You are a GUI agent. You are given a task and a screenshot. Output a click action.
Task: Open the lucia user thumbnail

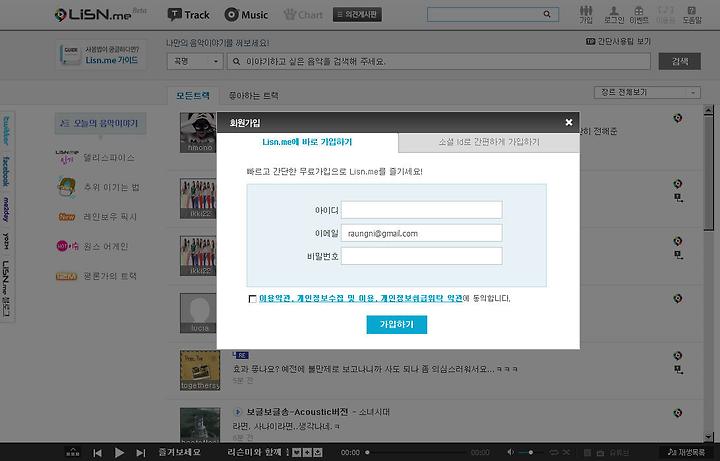click(198, 313)
